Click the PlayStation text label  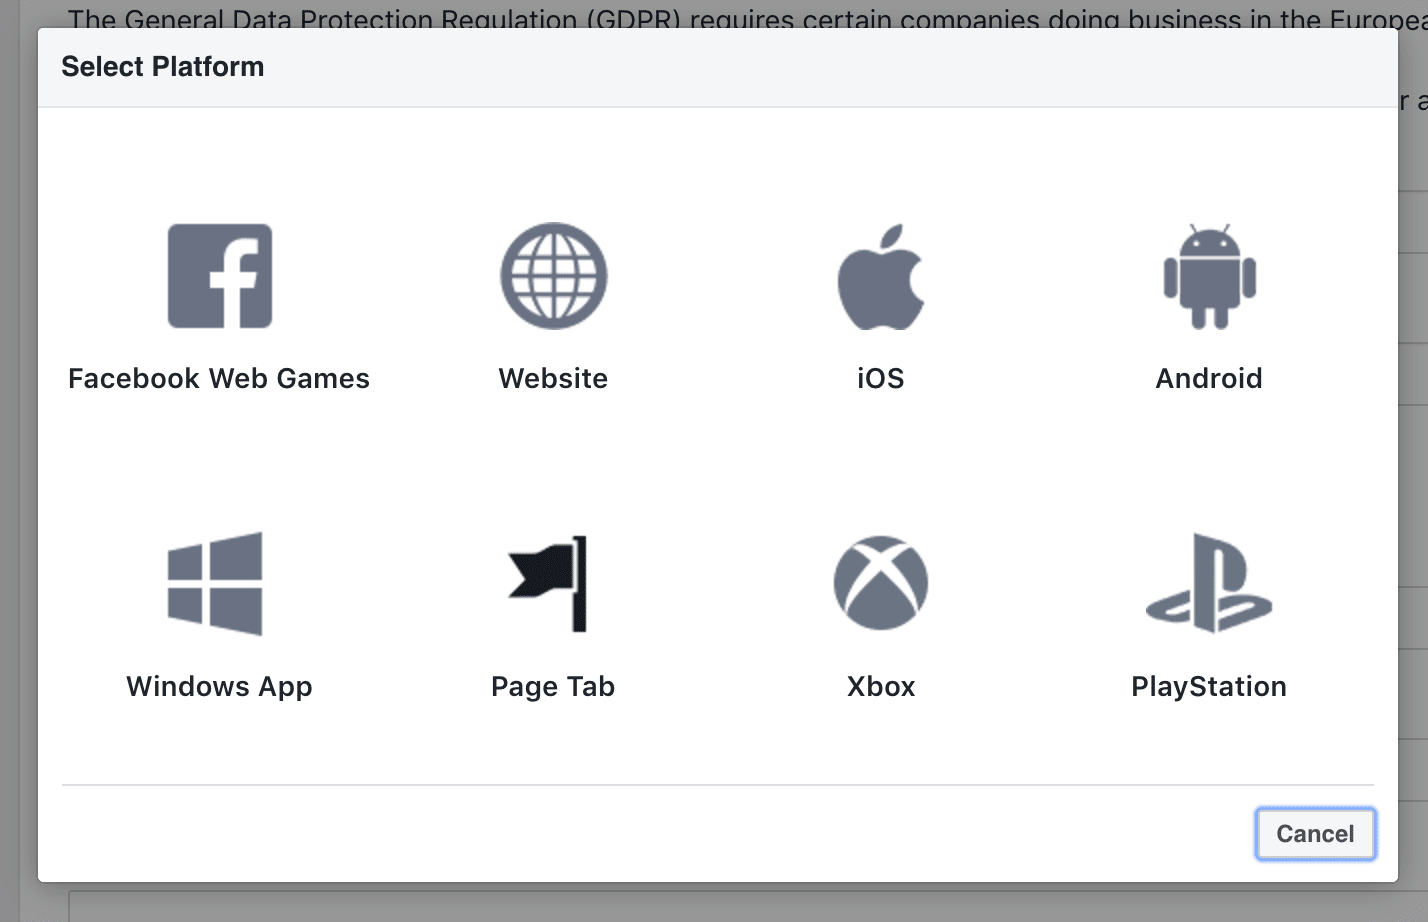1209,686
